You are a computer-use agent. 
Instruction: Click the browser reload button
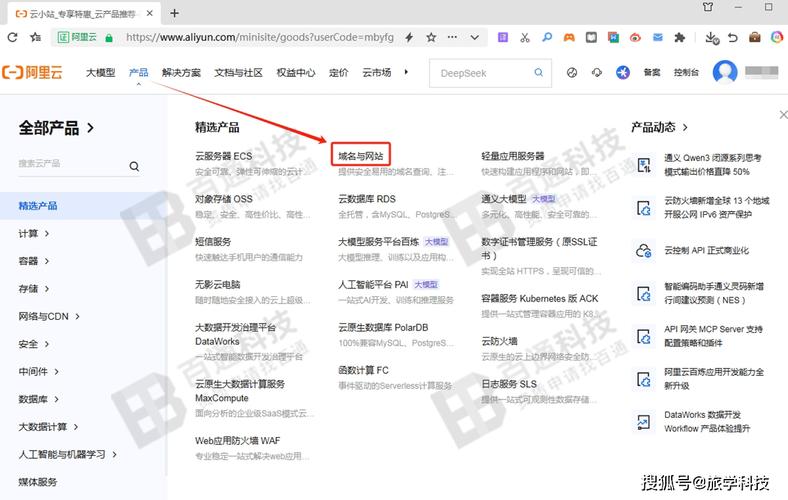[x=11, y=37]
